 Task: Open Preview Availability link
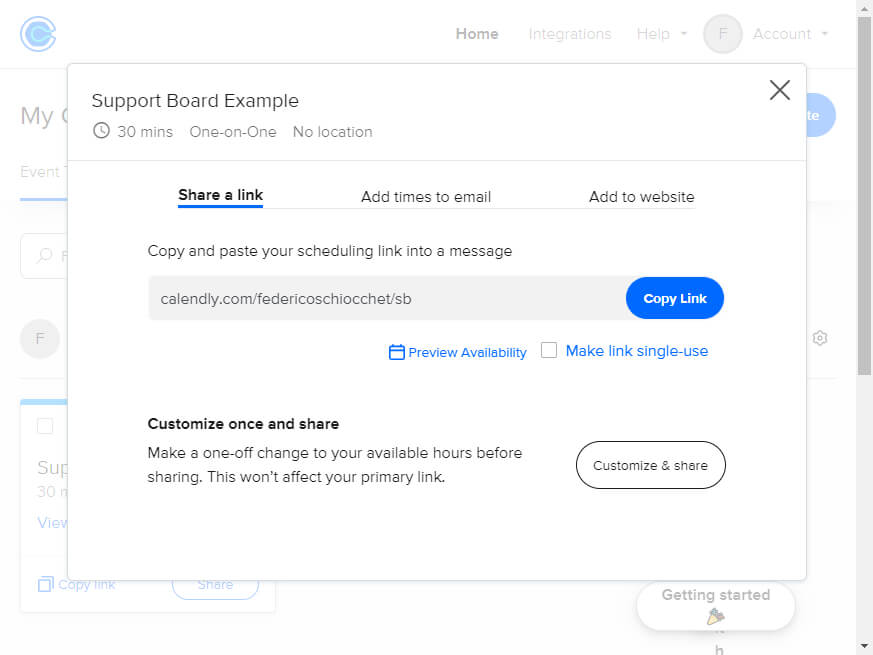coord(467,352)
